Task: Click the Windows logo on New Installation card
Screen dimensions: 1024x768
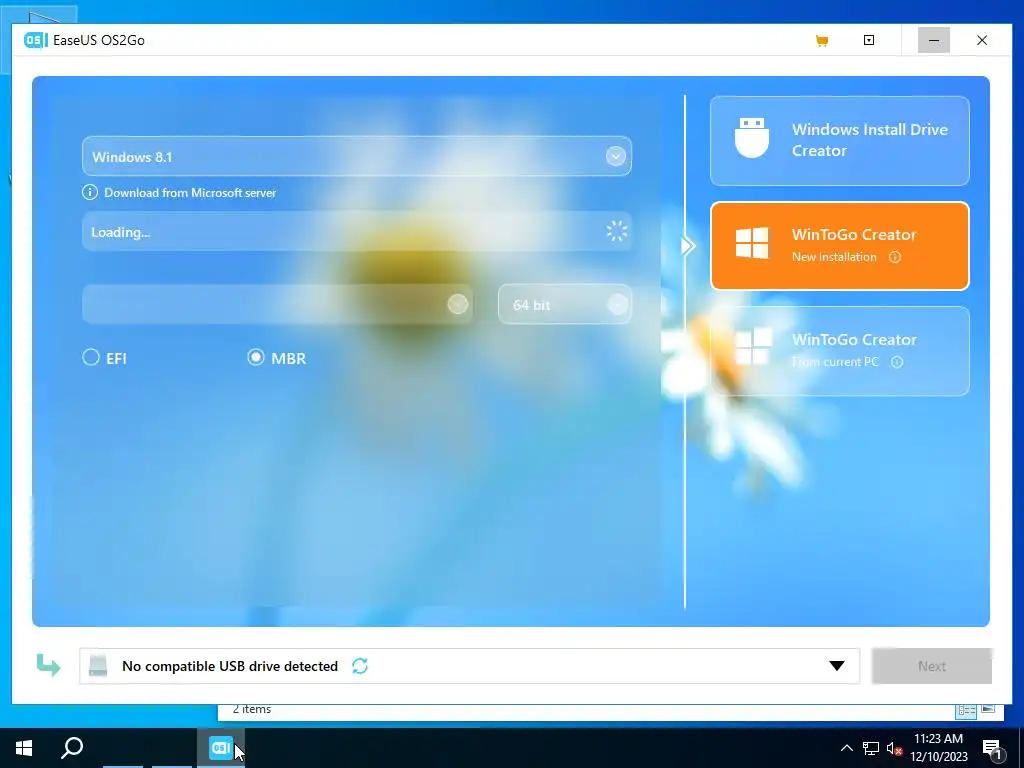Action: tap(752, 243)
